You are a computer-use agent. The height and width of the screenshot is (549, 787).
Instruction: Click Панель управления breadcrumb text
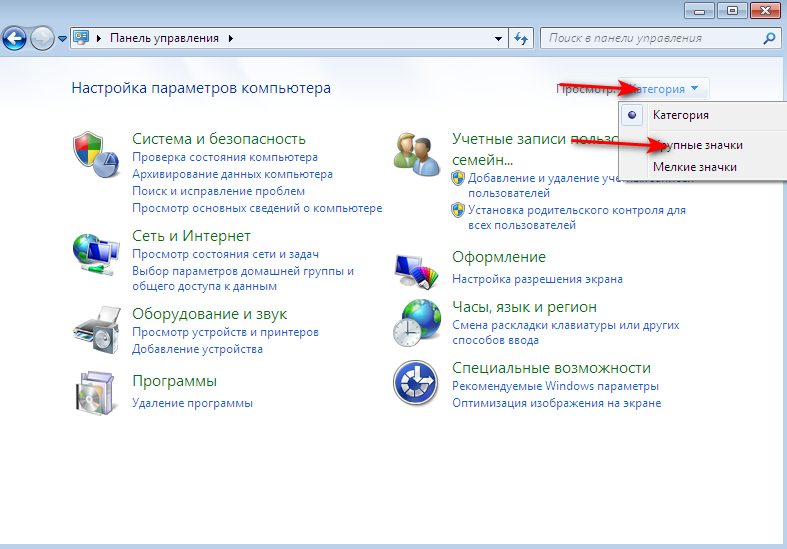(164, 38)
